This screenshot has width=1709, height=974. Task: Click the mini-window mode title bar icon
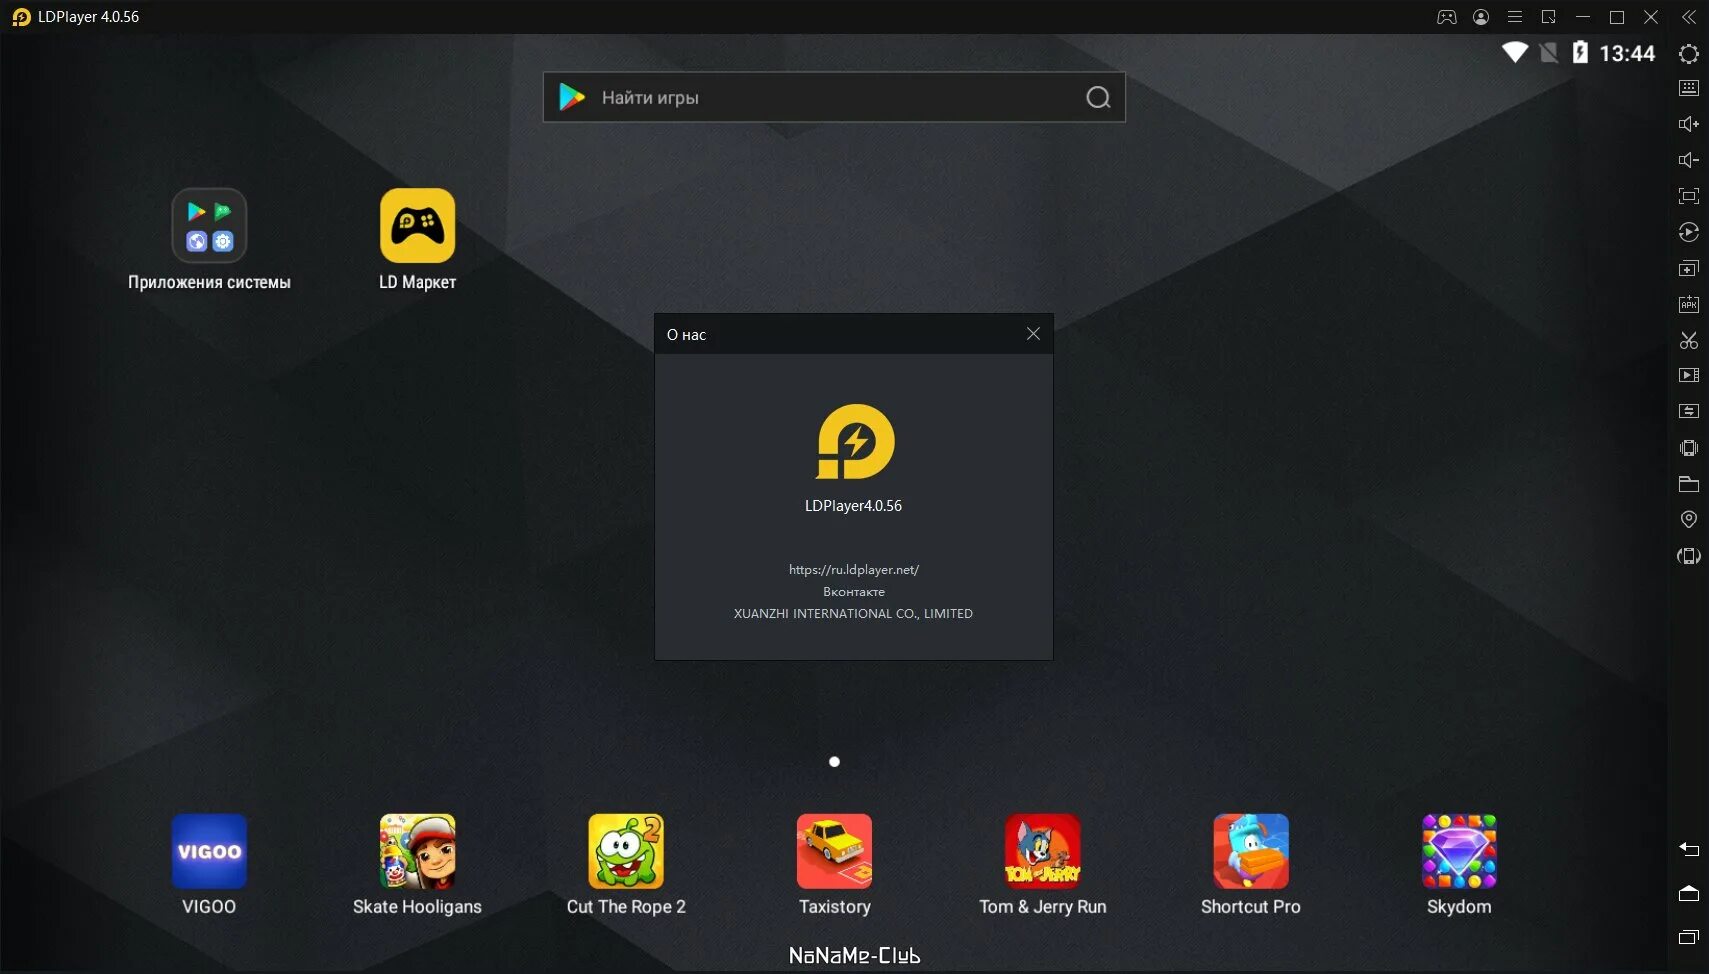[x=1549, y=17]
